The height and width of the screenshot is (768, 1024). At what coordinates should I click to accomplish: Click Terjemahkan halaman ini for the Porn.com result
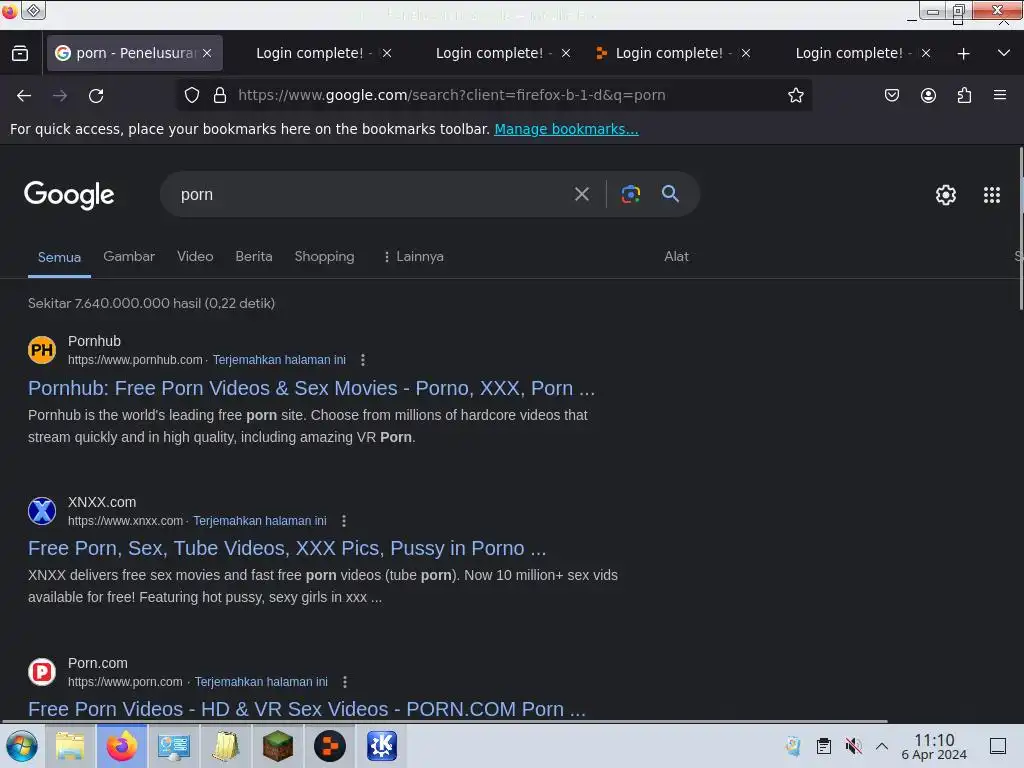pos(261,682)
